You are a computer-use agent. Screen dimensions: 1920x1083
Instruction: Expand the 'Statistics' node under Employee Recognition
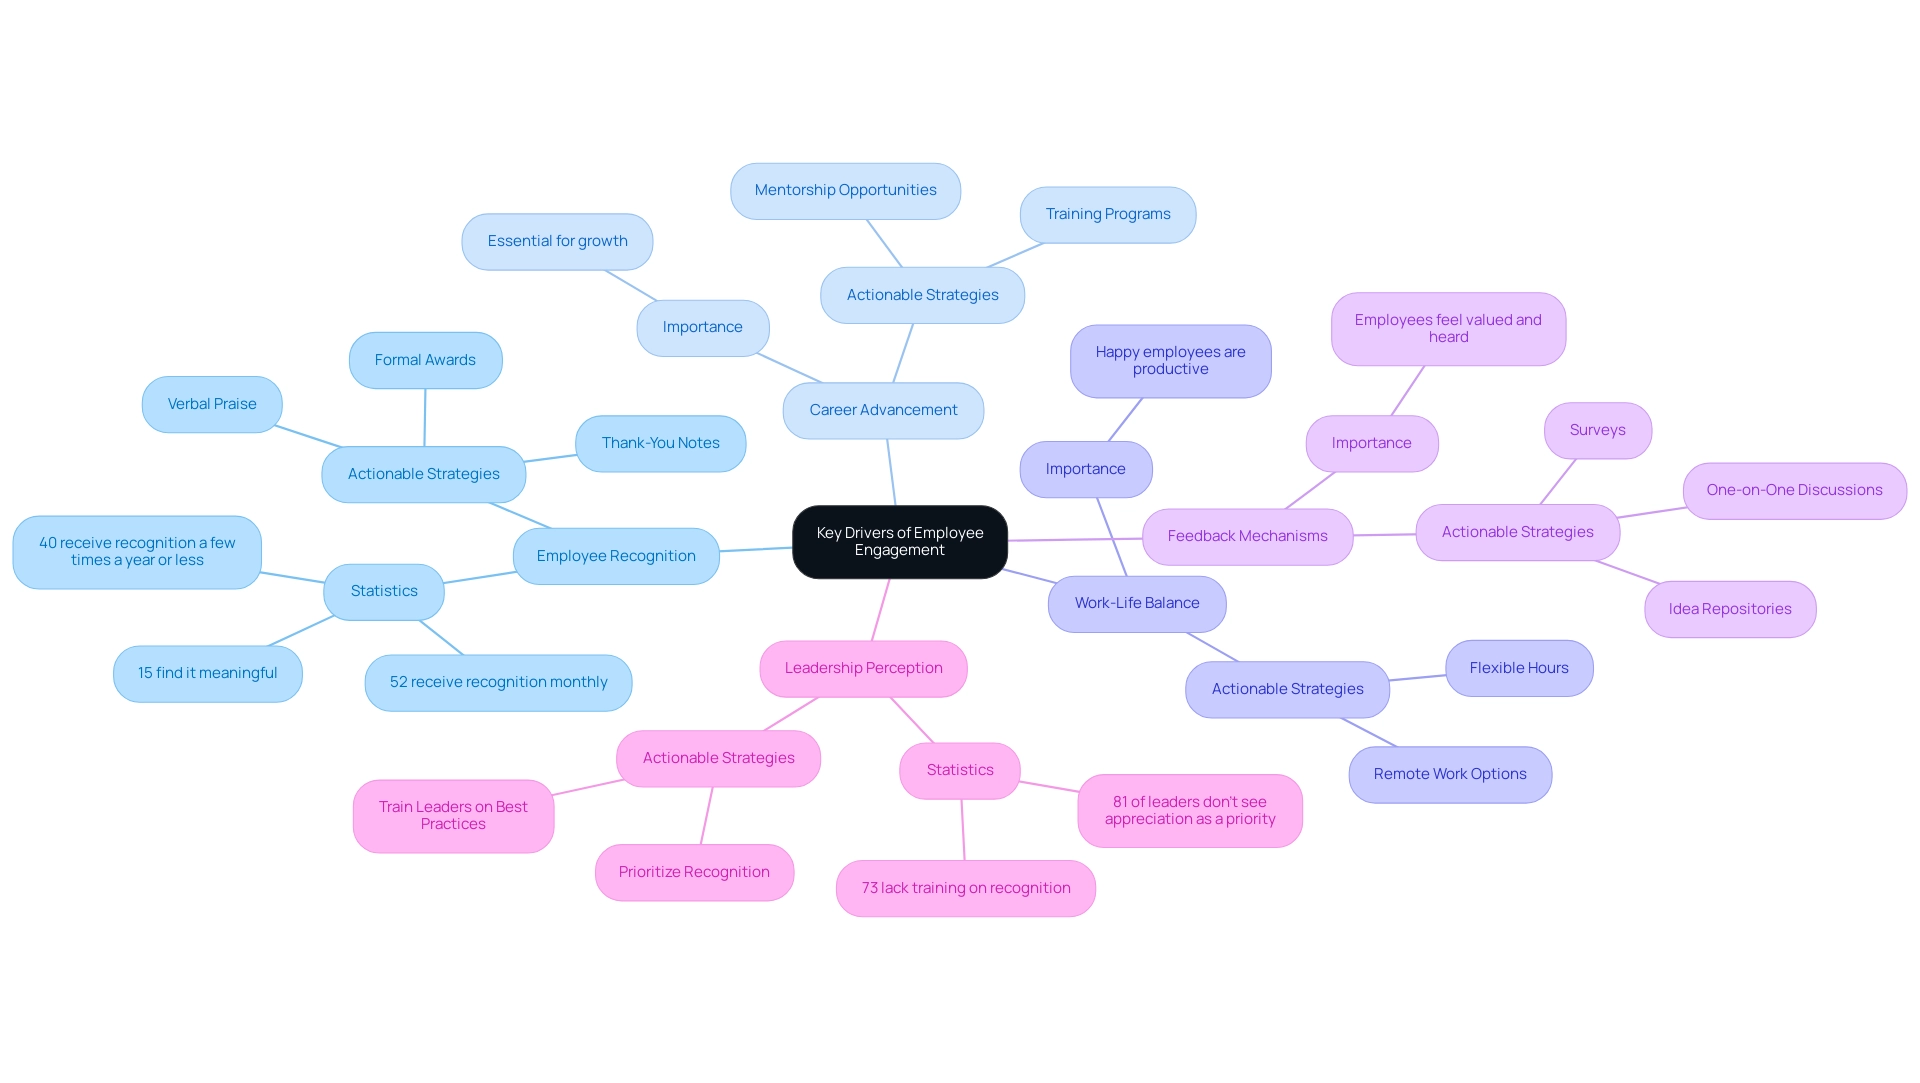pyautogui.click(x=384, y=590)
